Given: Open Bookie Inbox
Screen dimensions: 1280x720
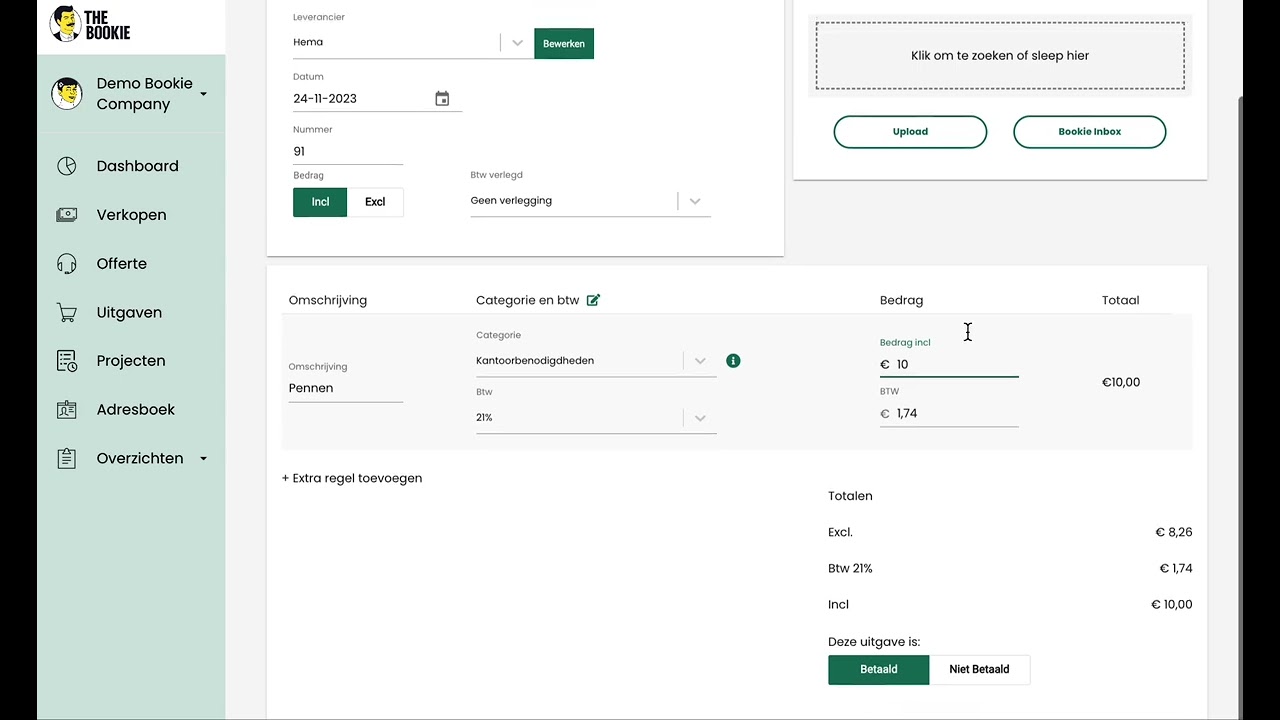Looking at the screenshot, I should pos(1090,132).
